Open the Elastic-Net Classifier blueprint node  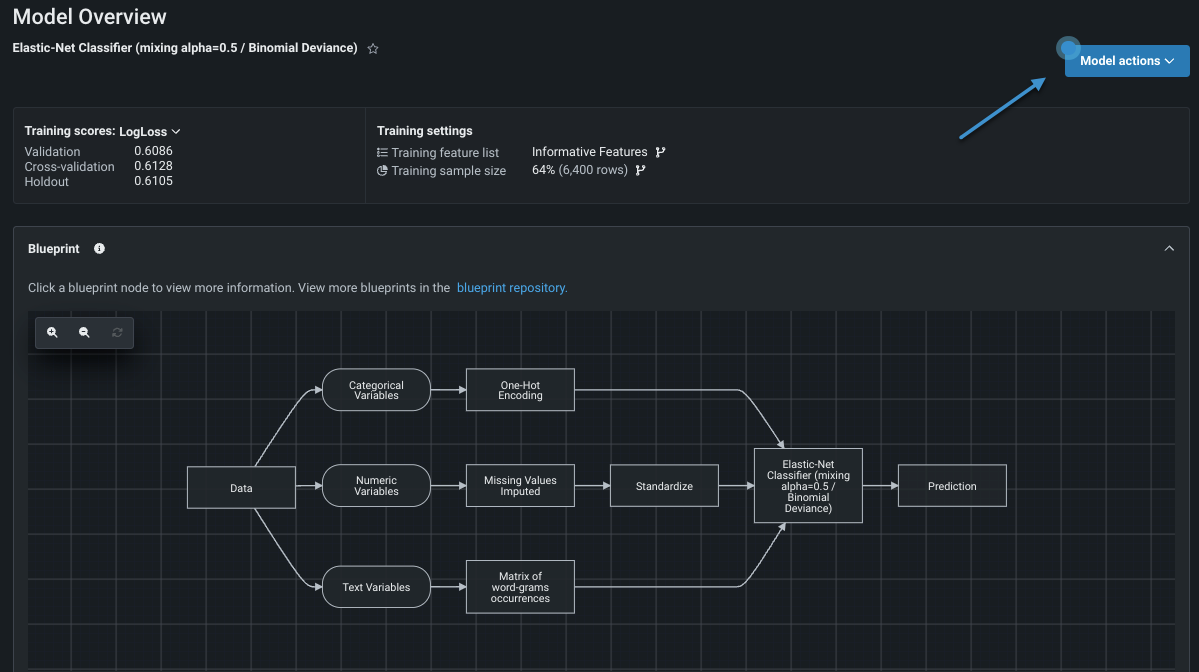pos(808,486)
